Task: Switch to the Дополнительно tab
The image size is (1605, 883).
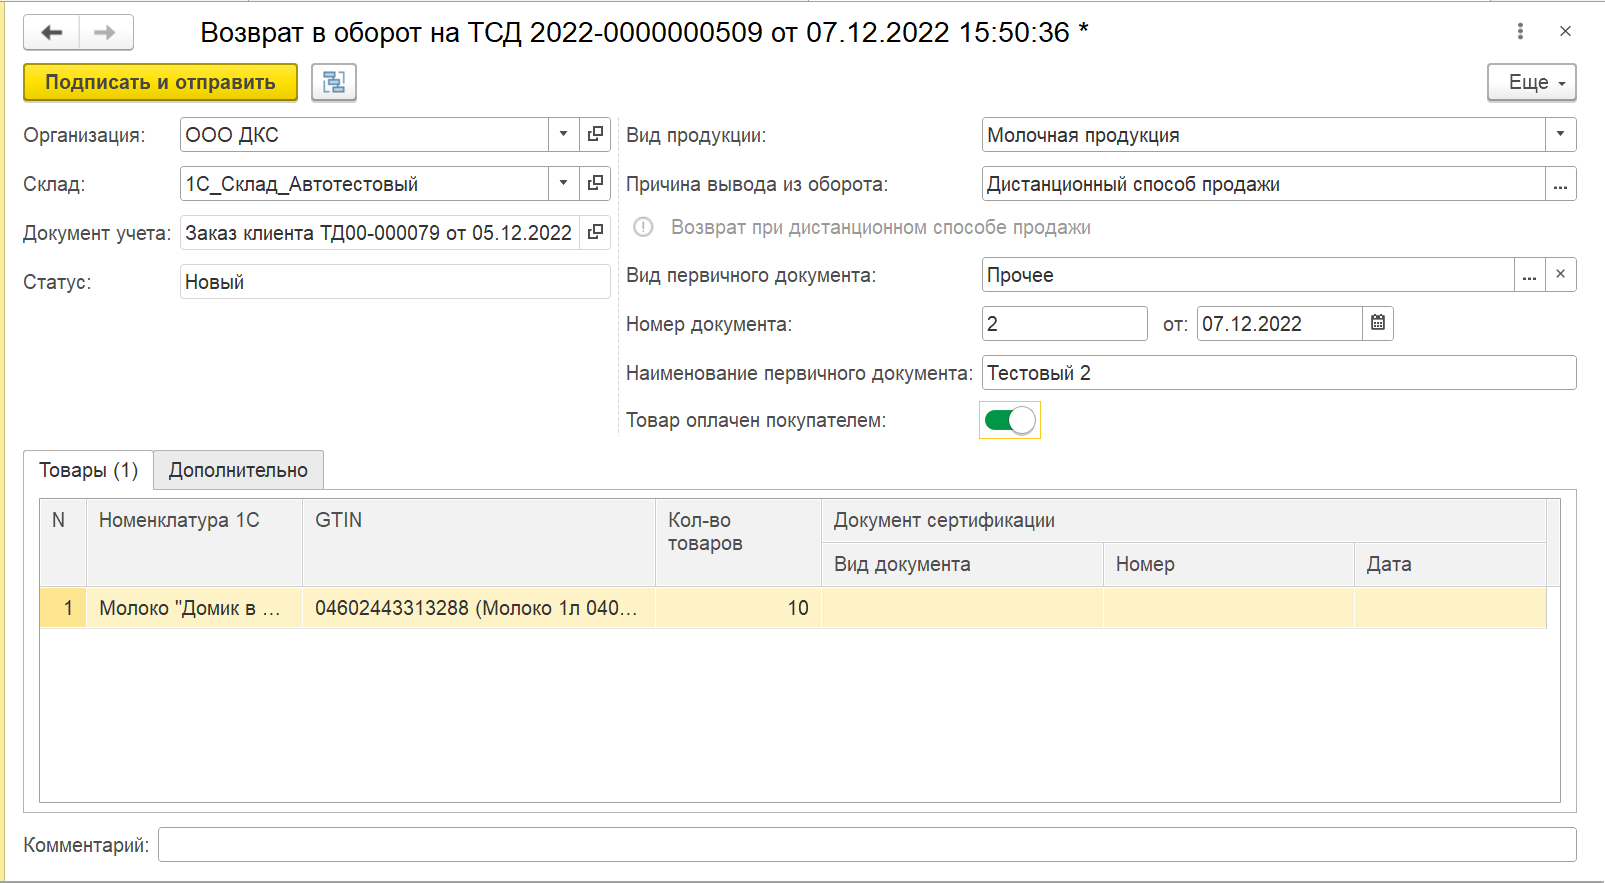Action: [x=238, y=470]
